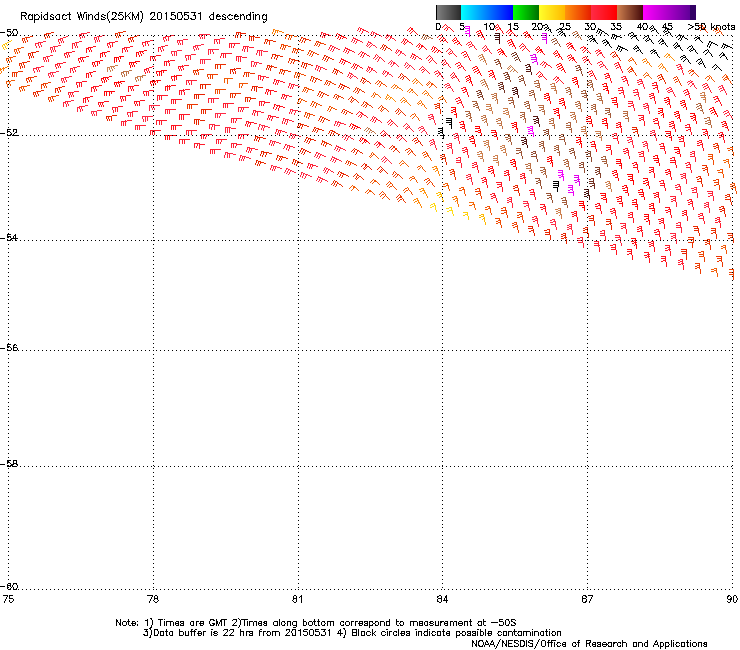Viewport: 740px width, 650px height.
Task: Click the longitude label 81
Action: (297, 599)
